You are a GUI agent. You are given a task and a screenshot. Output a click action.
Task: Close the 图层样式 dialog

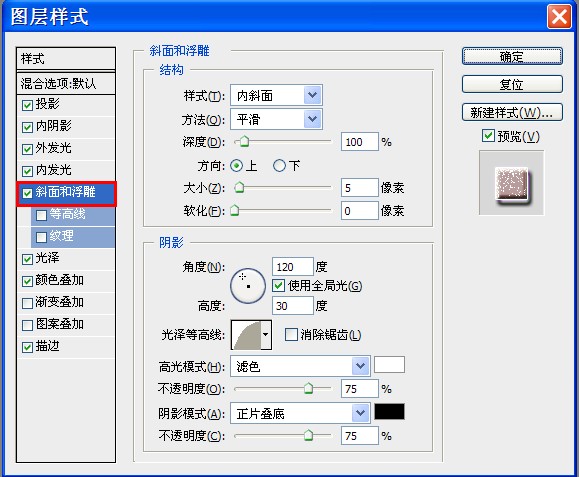(559, 17)
